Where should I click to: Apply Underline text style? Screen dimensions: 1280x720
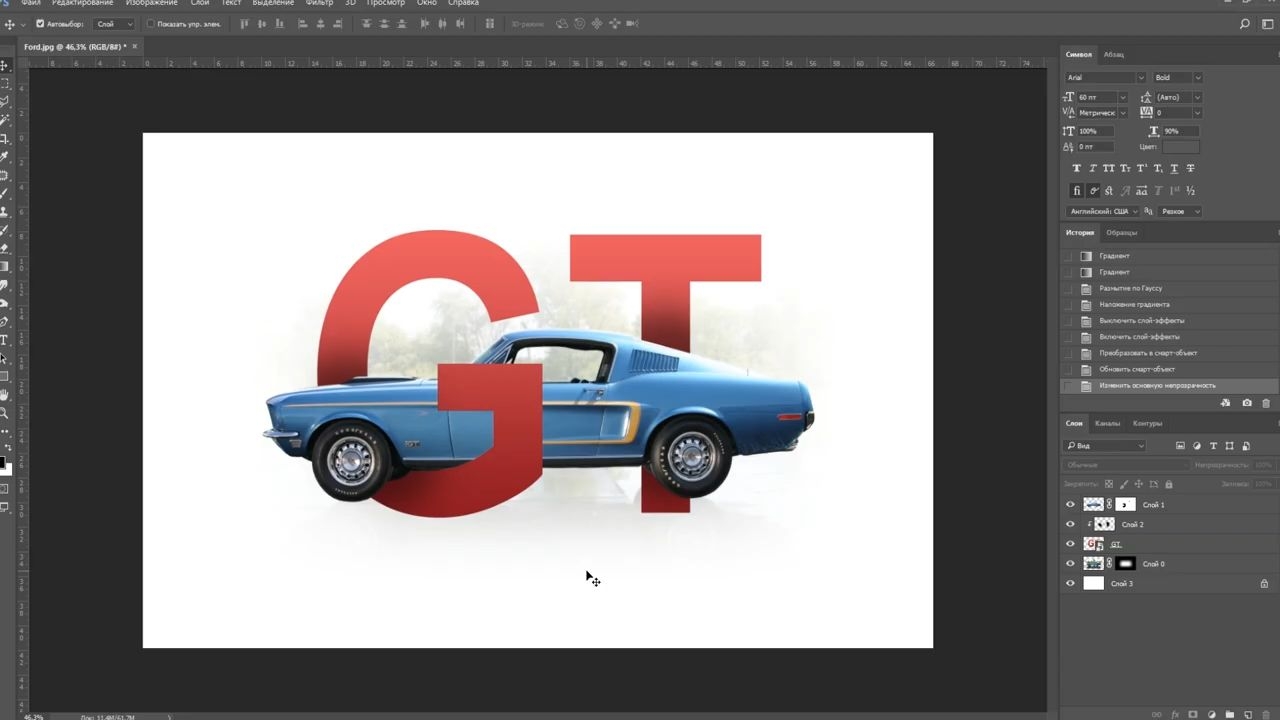point(1174,168)
